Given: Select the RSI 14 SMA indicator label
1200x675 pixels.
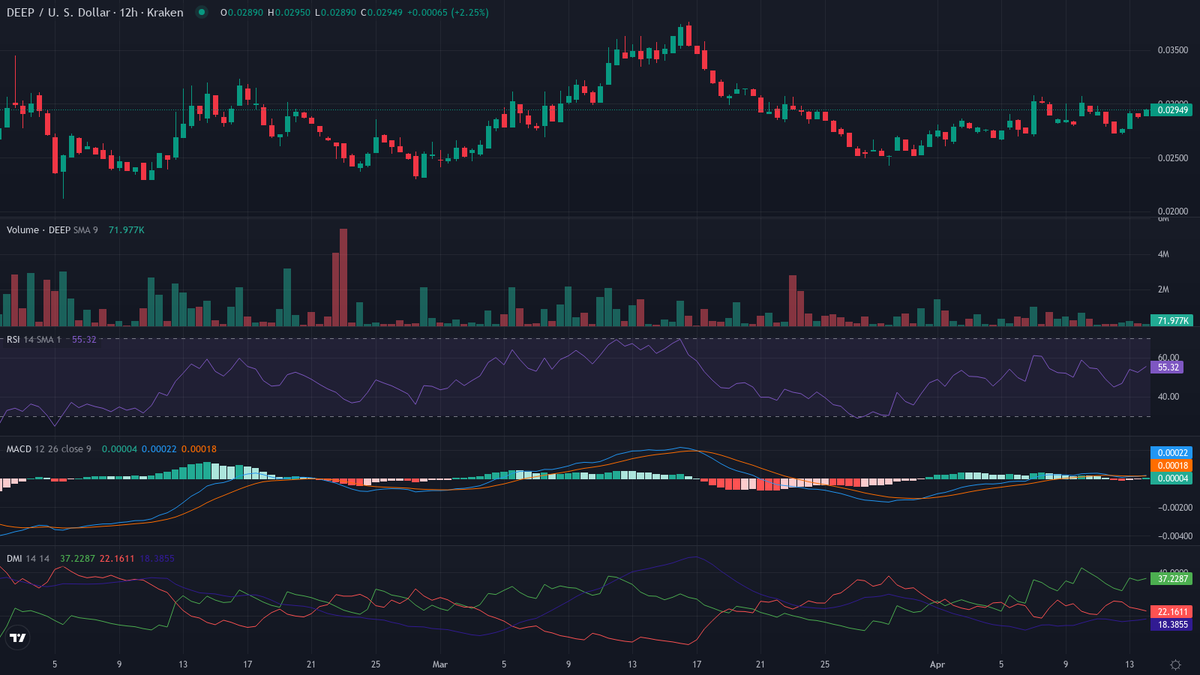Looking at the screenshot, I should pyautogui.click(x=35, y=340).
